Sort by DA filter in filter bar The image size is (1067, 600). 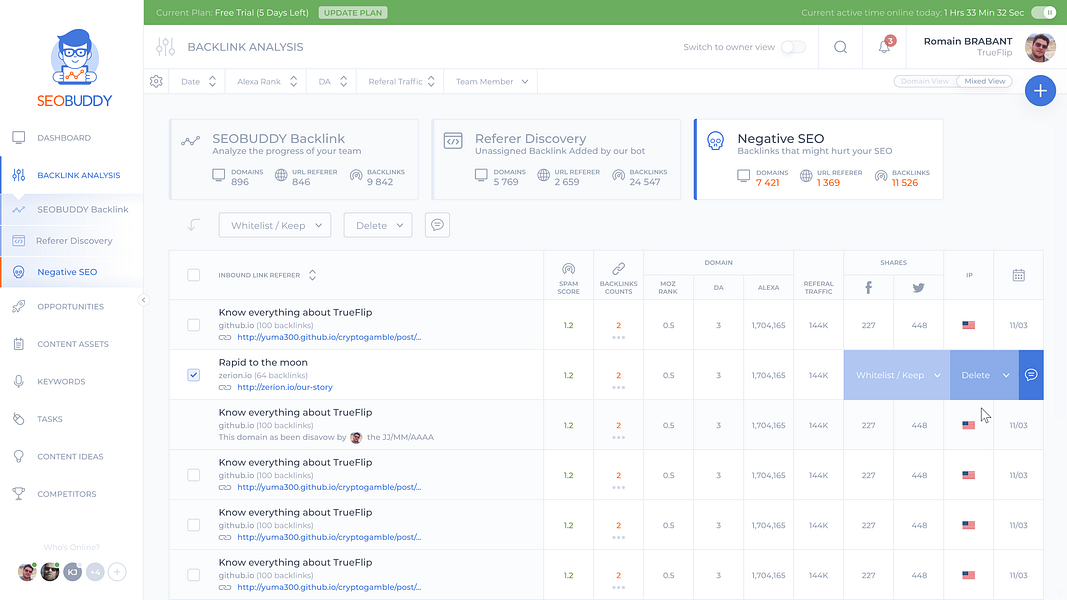pyautogui.click(x=332, y=81)
